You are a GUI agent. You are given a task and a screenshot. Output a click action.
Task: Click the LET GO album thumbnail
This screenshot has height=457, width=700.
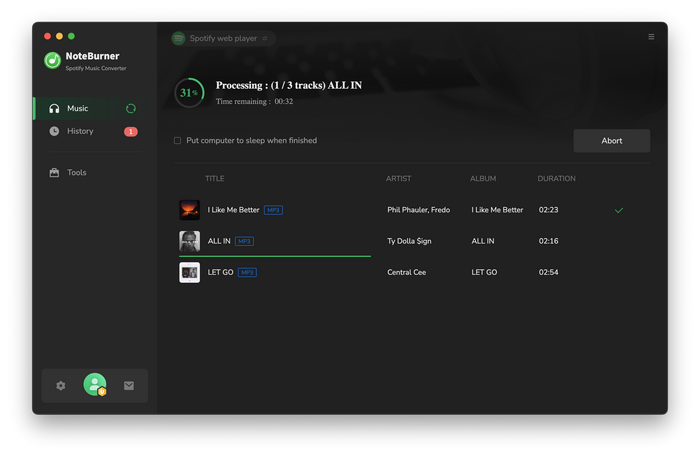(189, 272)
